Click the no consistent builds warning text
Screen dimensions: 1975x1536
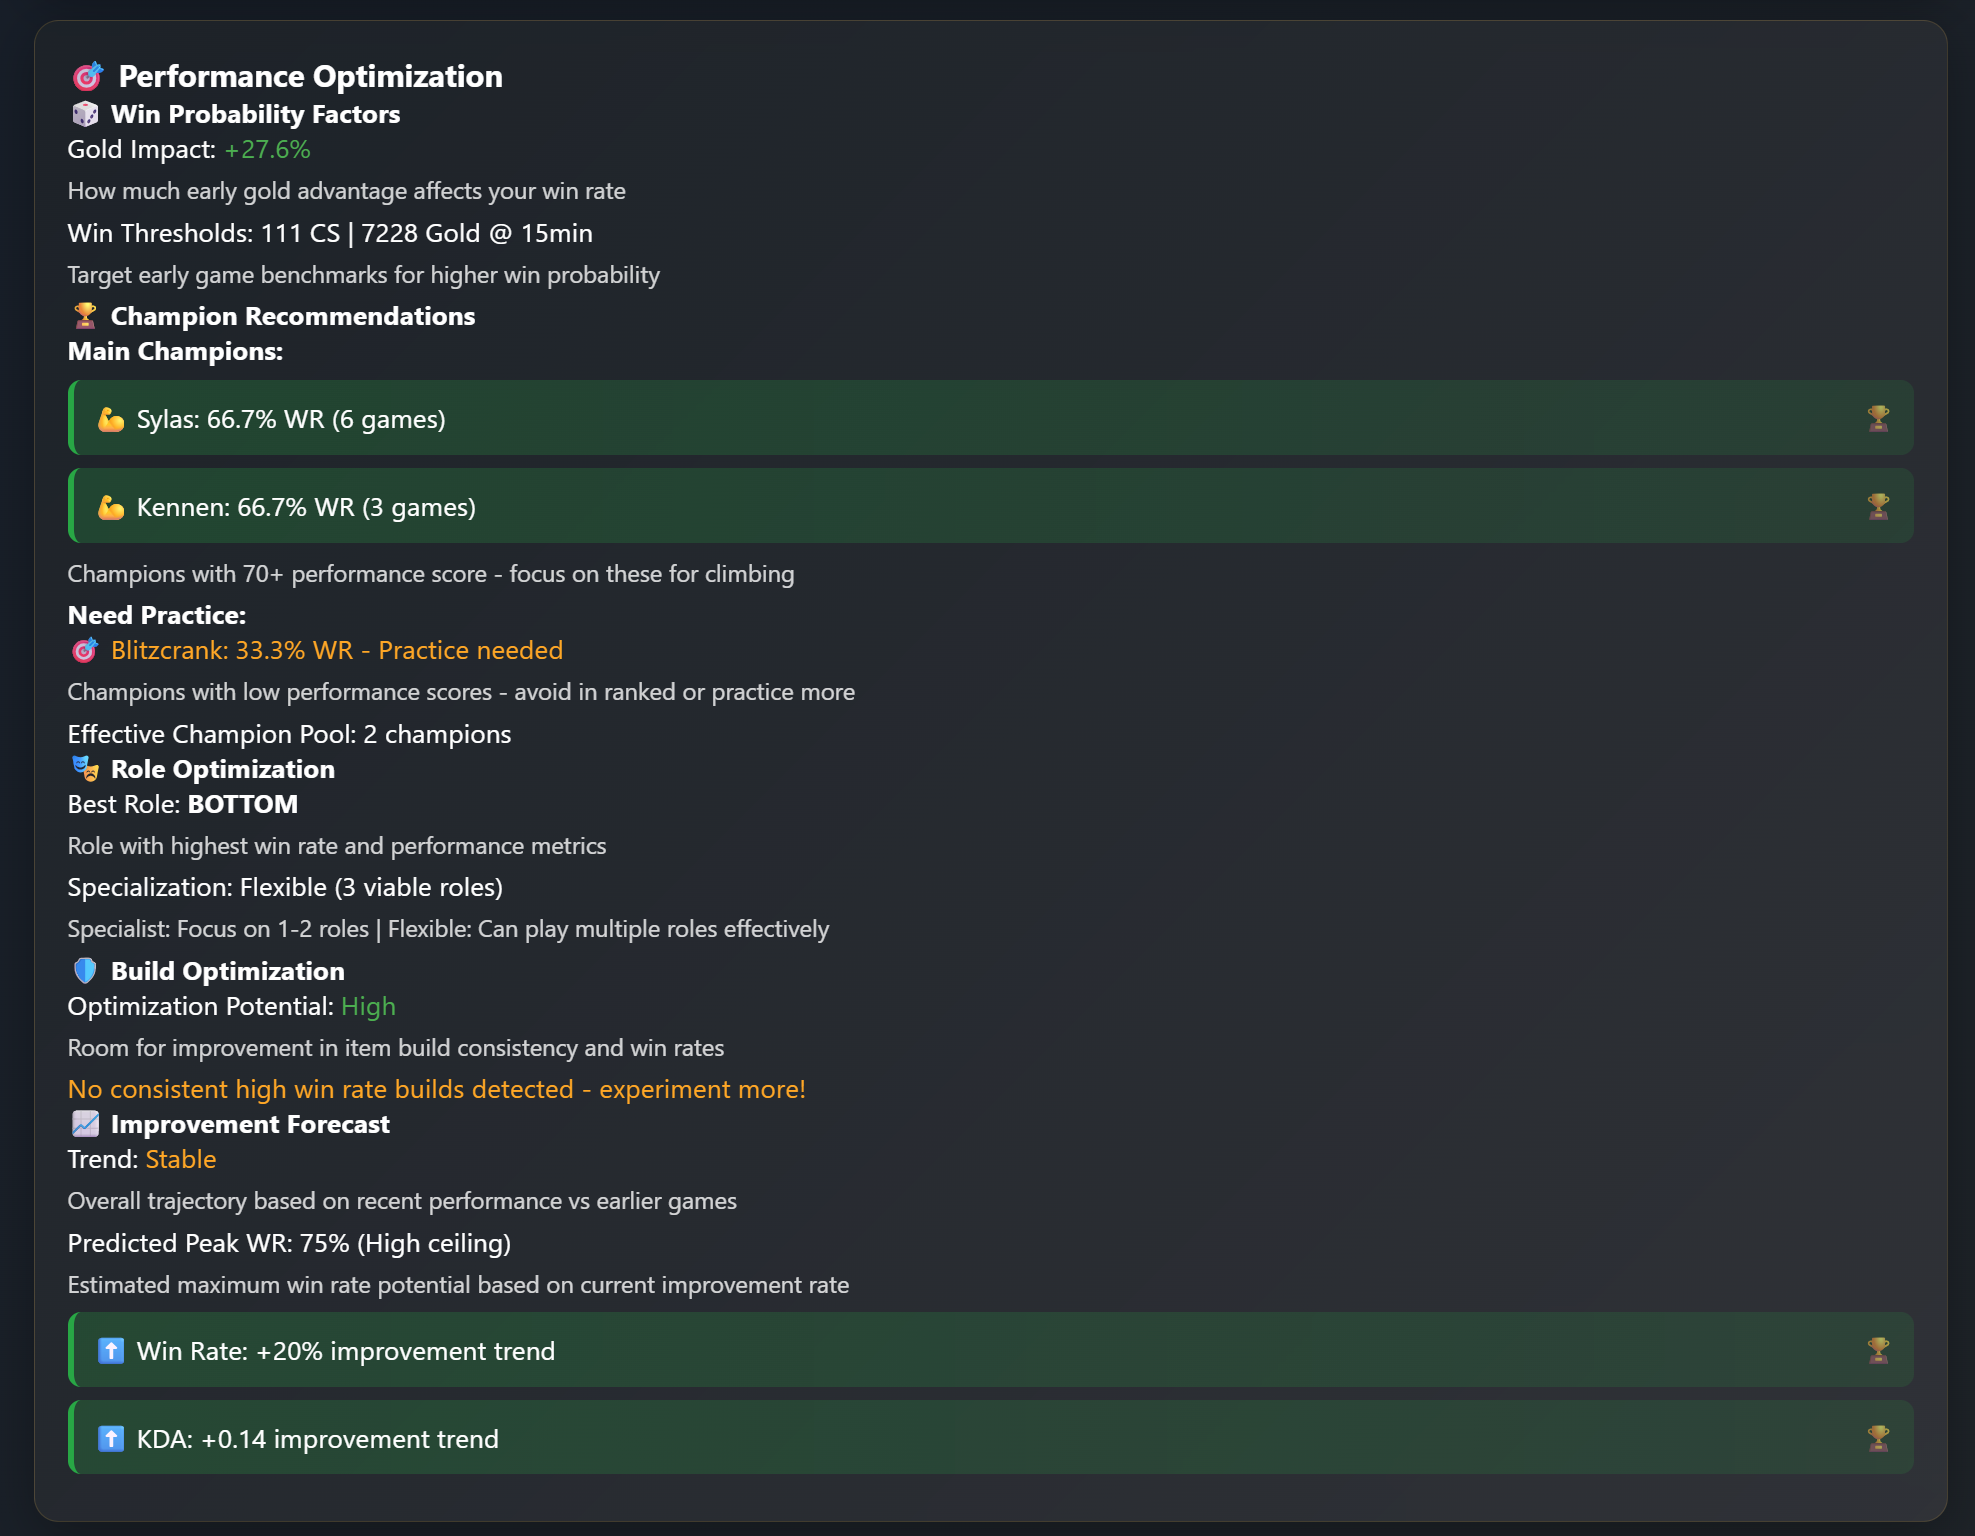click(x=436, y=1089)
